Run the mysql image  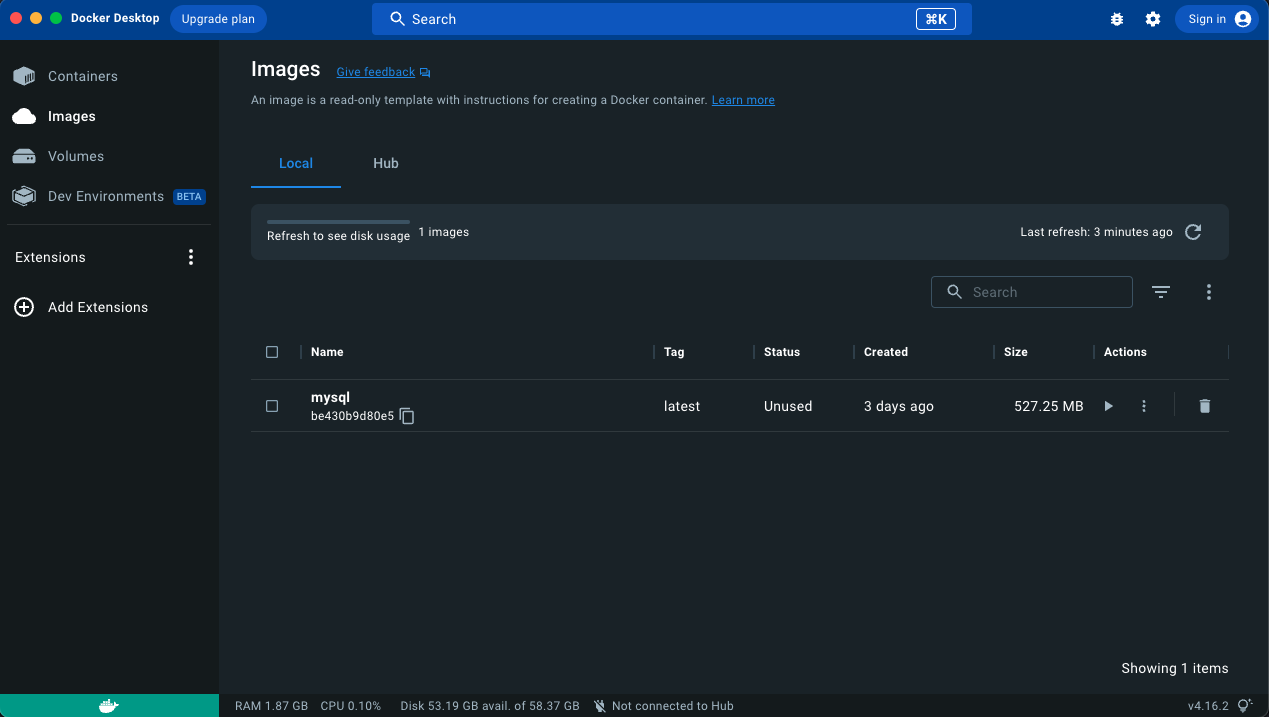coord(1108,406)
